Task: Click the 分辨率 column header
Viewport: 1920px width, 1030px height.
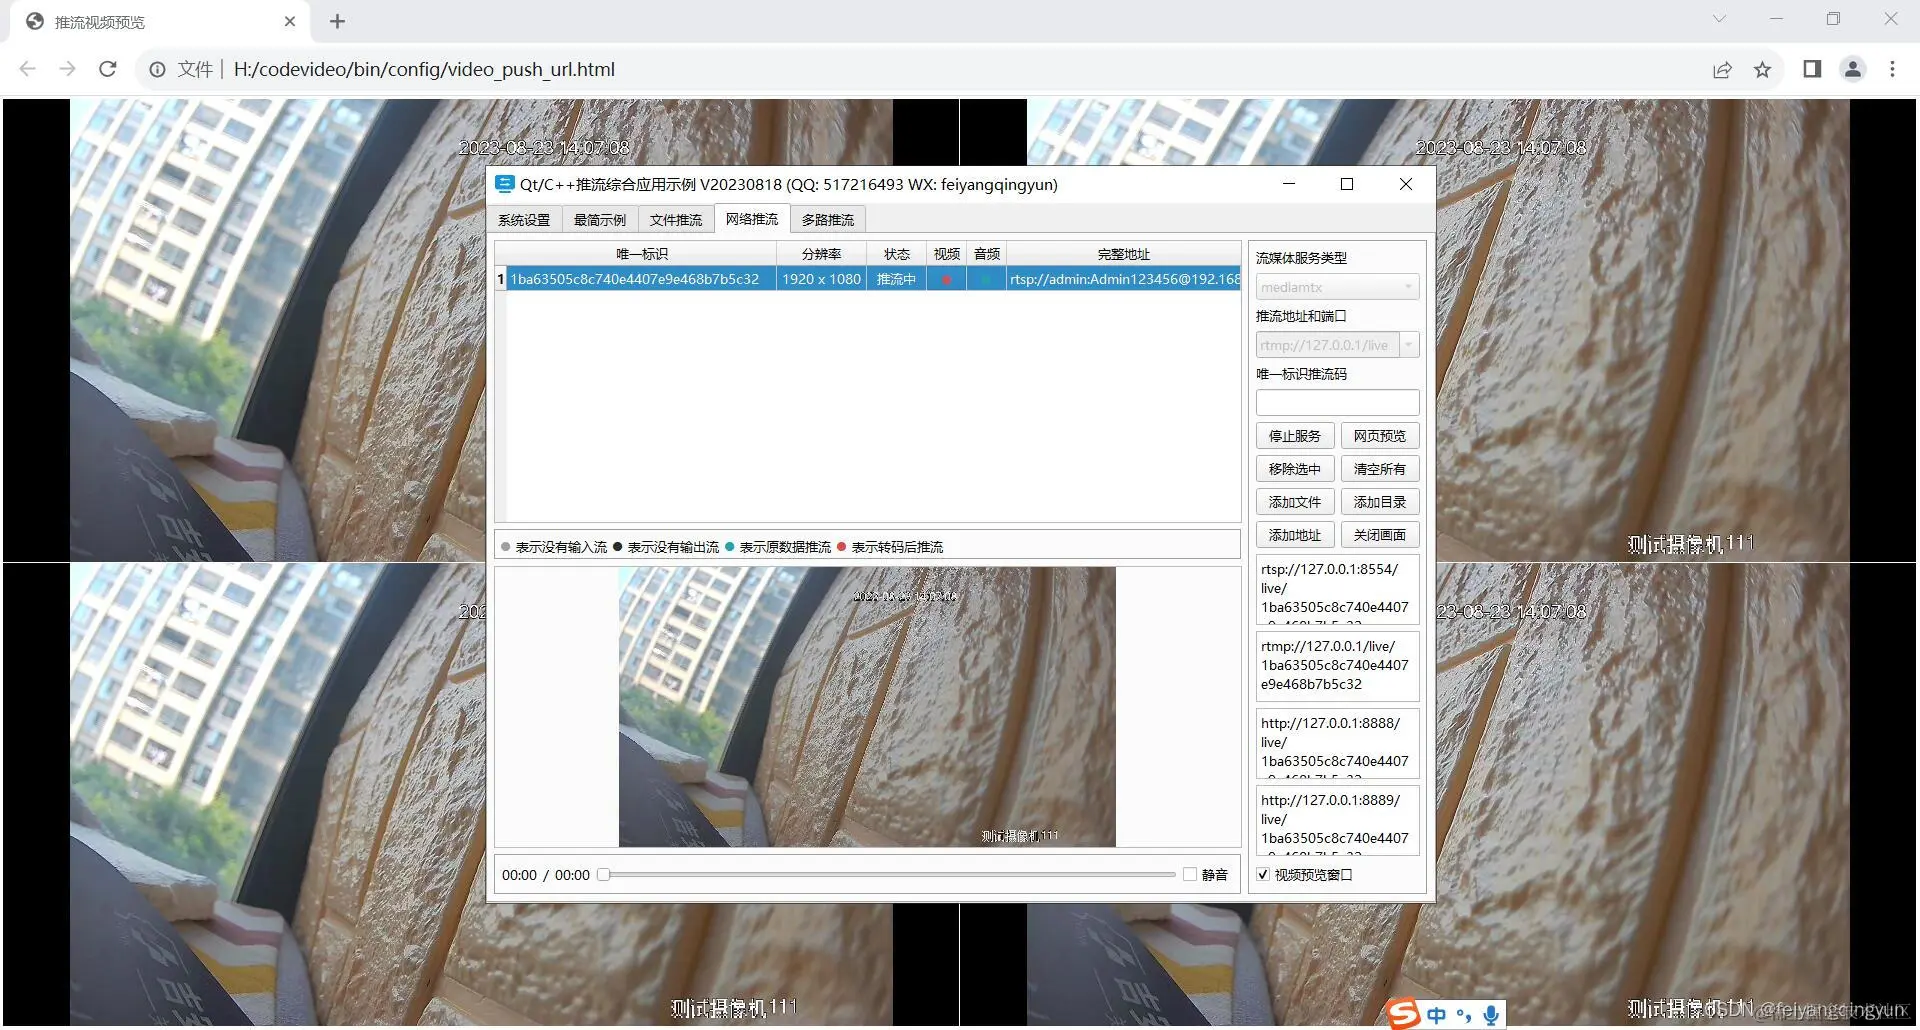Action: point(821,254)
